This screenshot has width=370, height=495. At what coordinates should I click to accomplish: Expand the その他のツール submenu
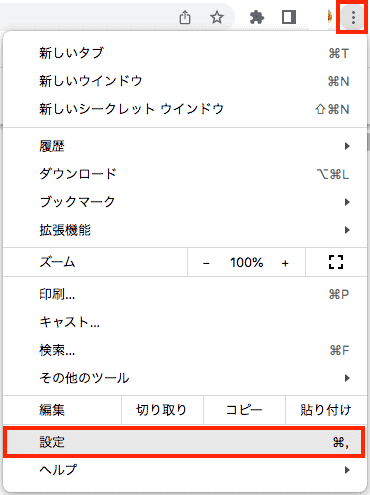185,378
